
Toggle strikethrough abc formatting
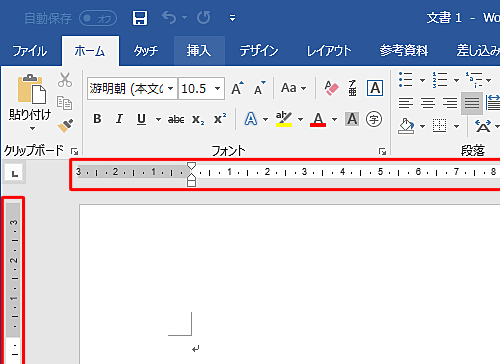click(176, 119)
